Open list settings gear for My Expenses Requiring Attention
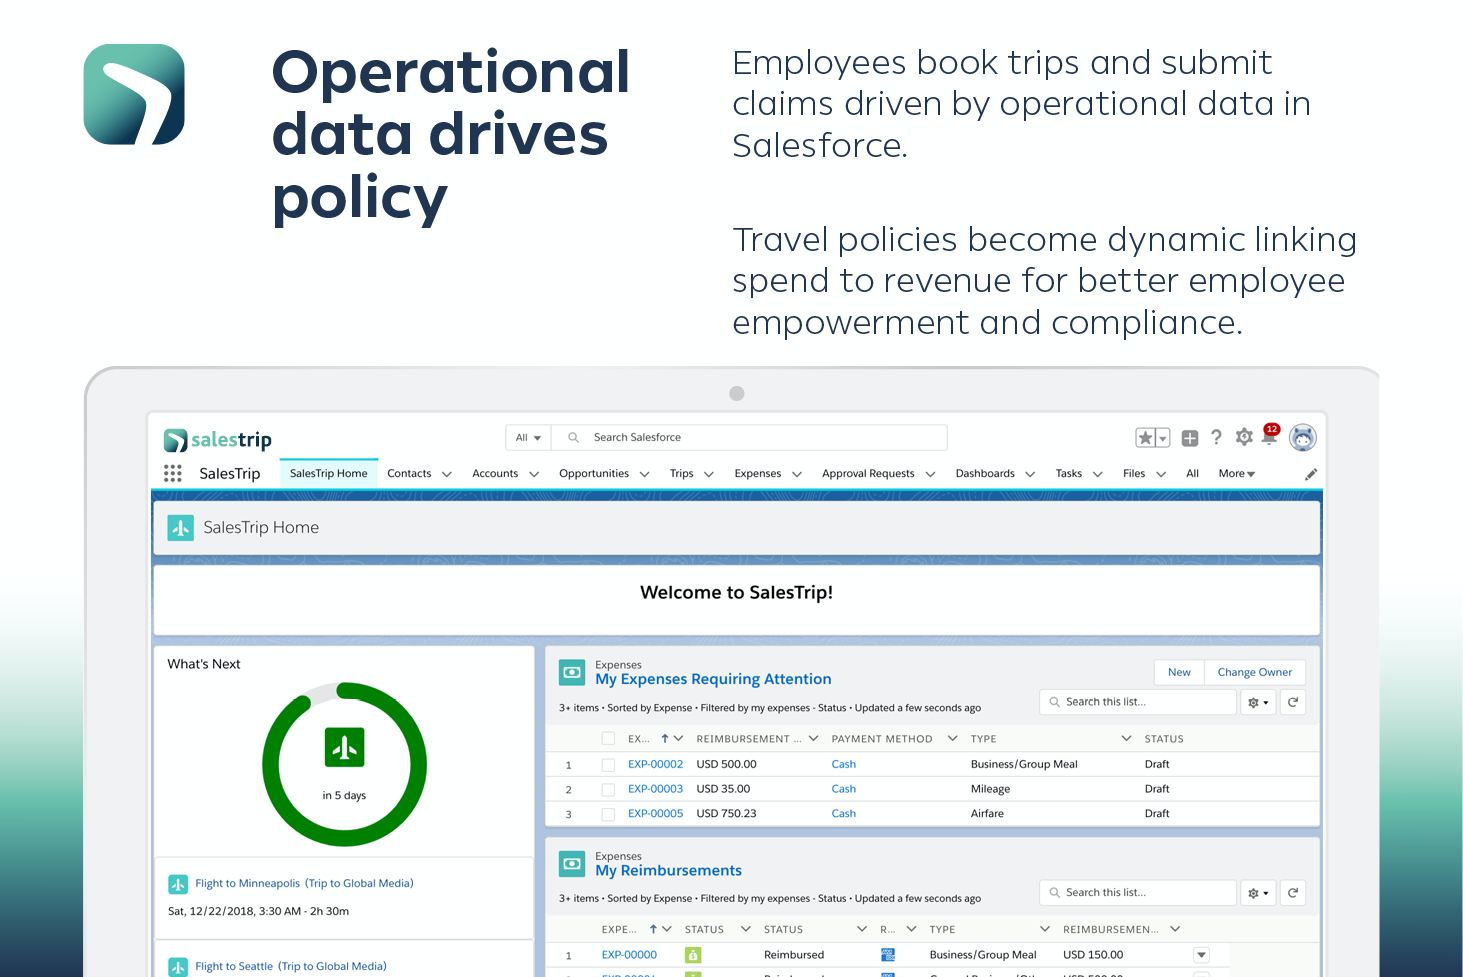 coord(1258,702)
